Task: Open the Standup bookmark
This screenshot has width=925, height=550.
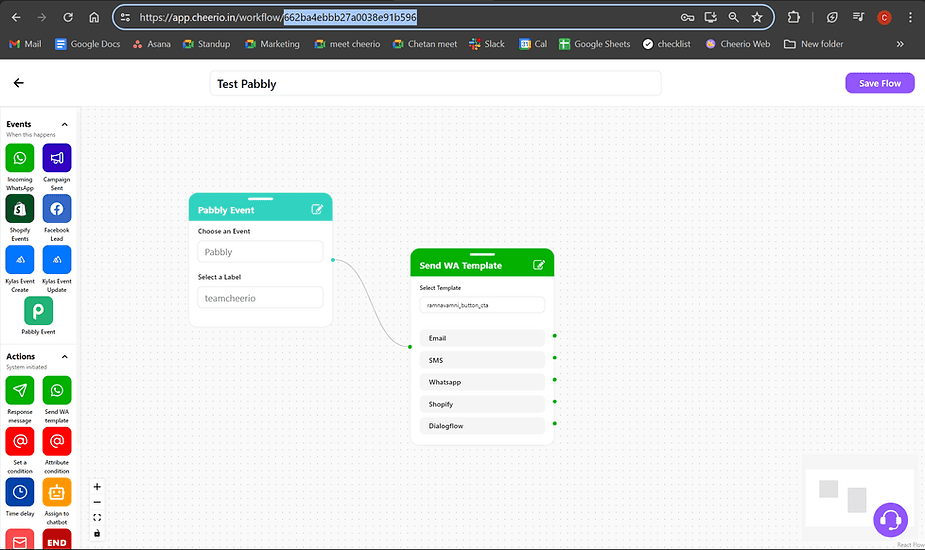Action: [x=206, y=44]
